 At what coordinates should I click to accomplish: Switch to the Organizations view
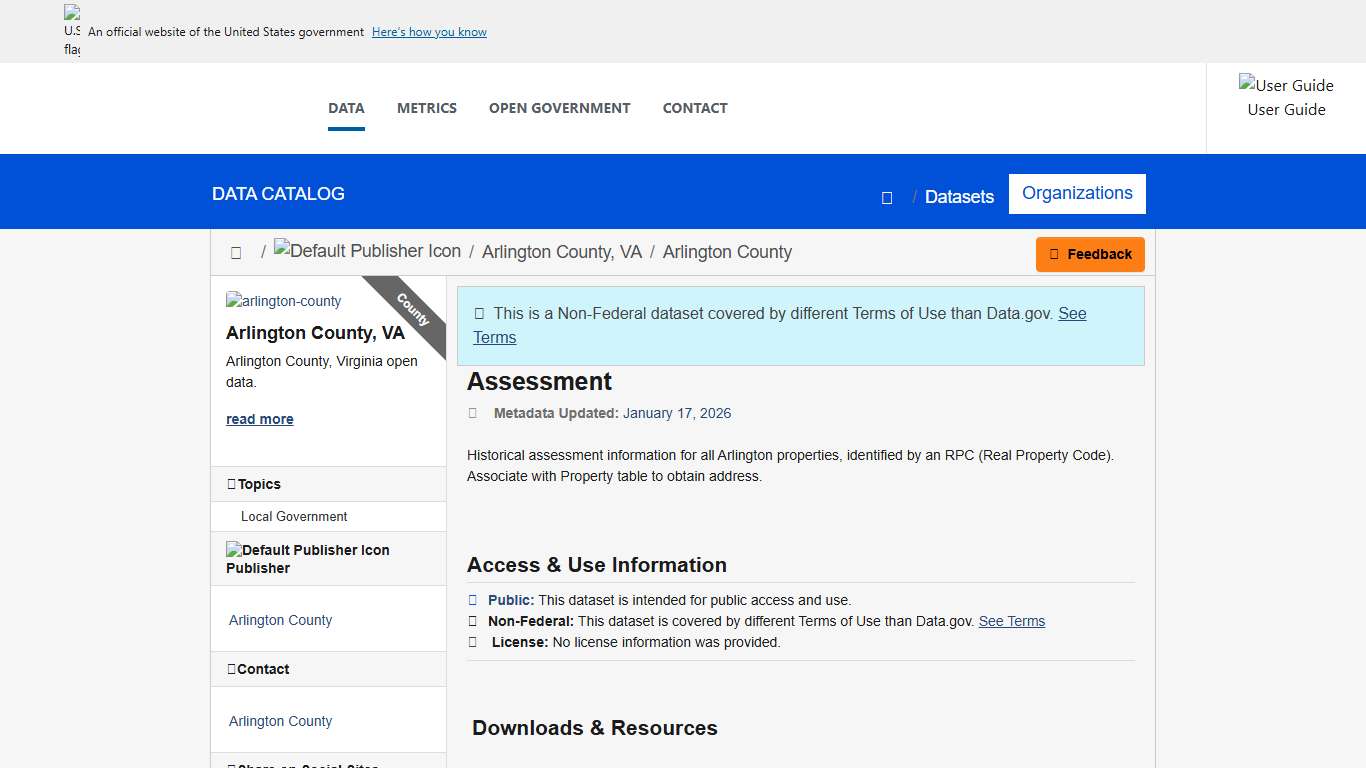(x=1077, y=193)
